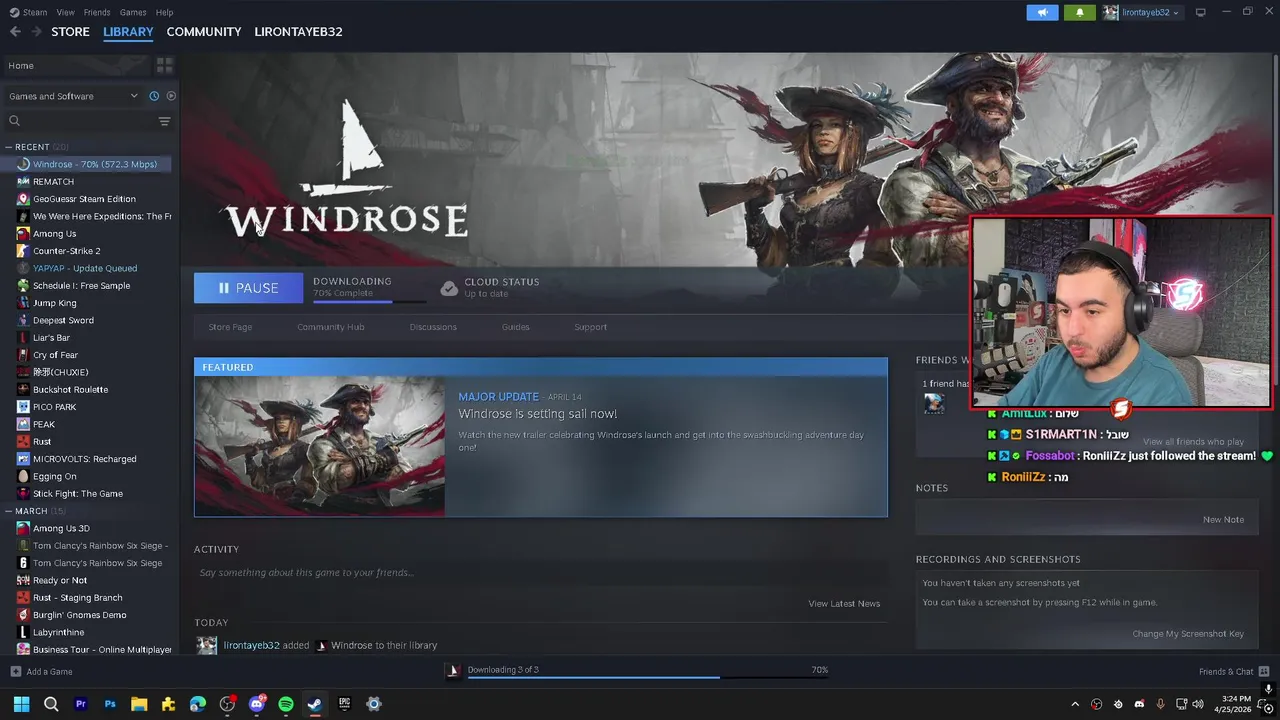The height and width of the screenshot is (720, 1280).
Task: Open the Community Hub link
Action: (x=331, y=327)
